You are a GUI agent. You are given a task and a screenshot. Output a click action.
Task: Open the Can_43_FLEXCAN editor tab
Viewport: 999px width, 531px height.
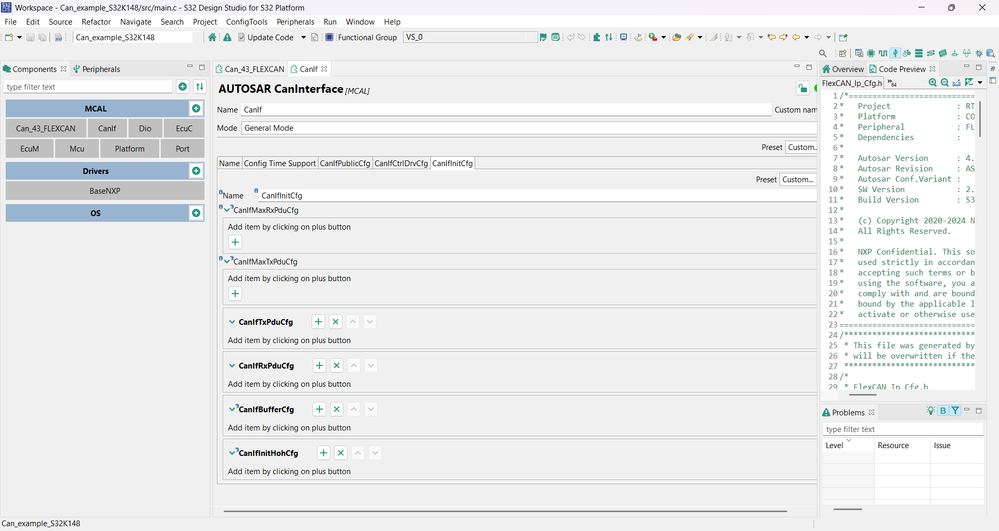click(250, 69)
